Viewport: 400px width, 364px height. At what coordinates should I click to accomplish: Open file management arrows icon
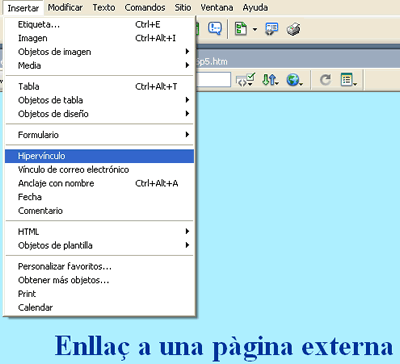[270, 80]
